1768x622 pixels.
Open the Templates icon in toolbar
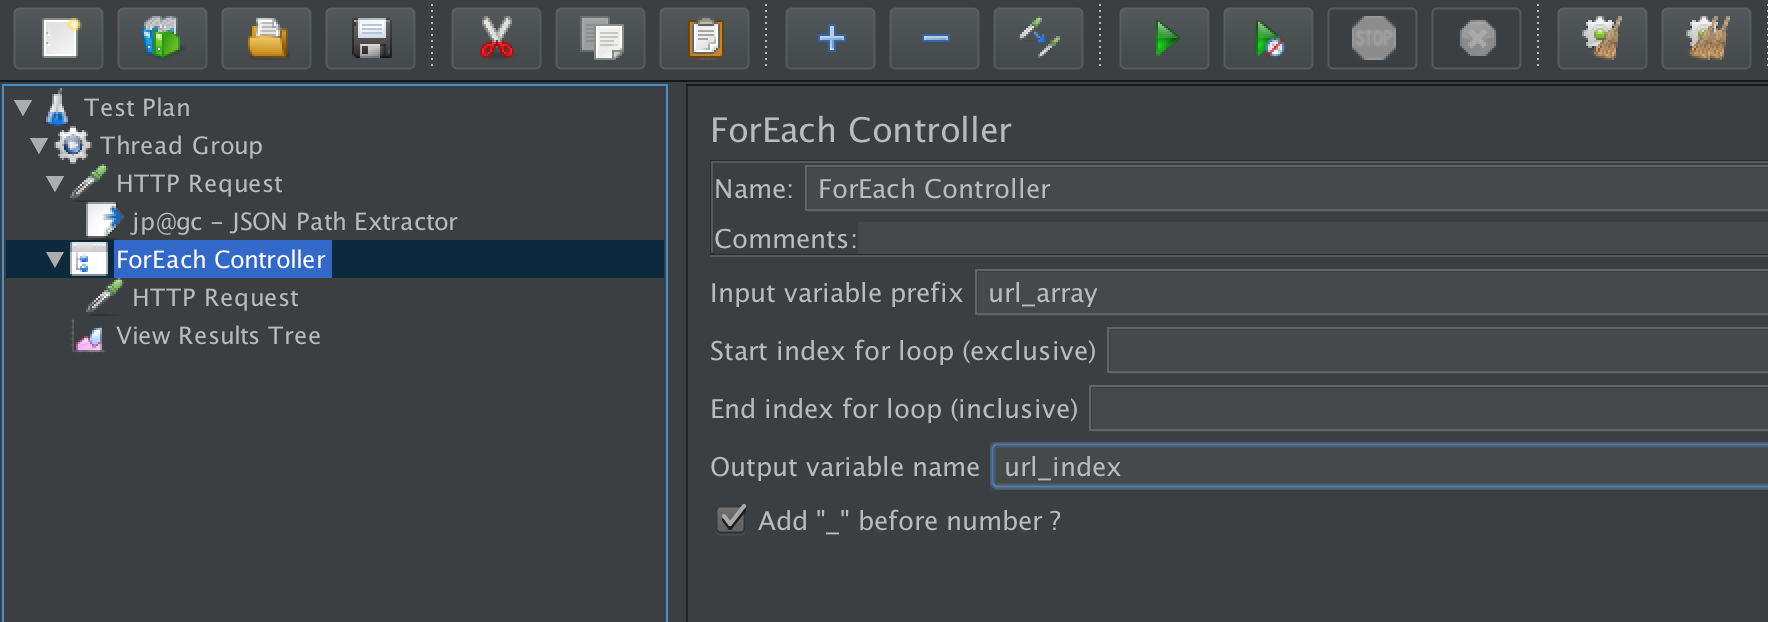tap(162, 39)
